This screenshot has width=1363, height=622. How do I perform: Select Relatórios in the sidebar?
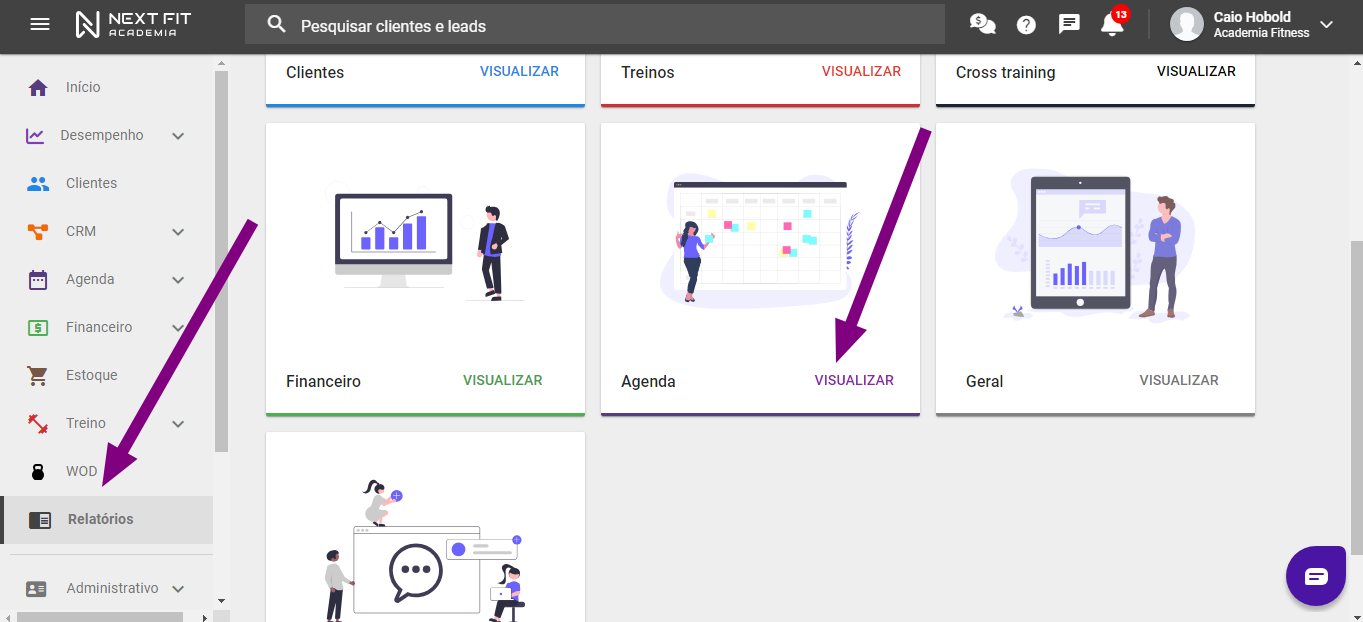click(x=106, y=520)
